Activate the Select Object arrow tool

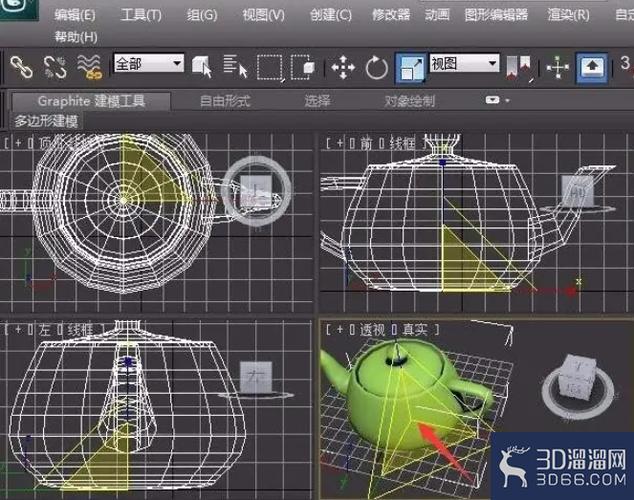202,67
